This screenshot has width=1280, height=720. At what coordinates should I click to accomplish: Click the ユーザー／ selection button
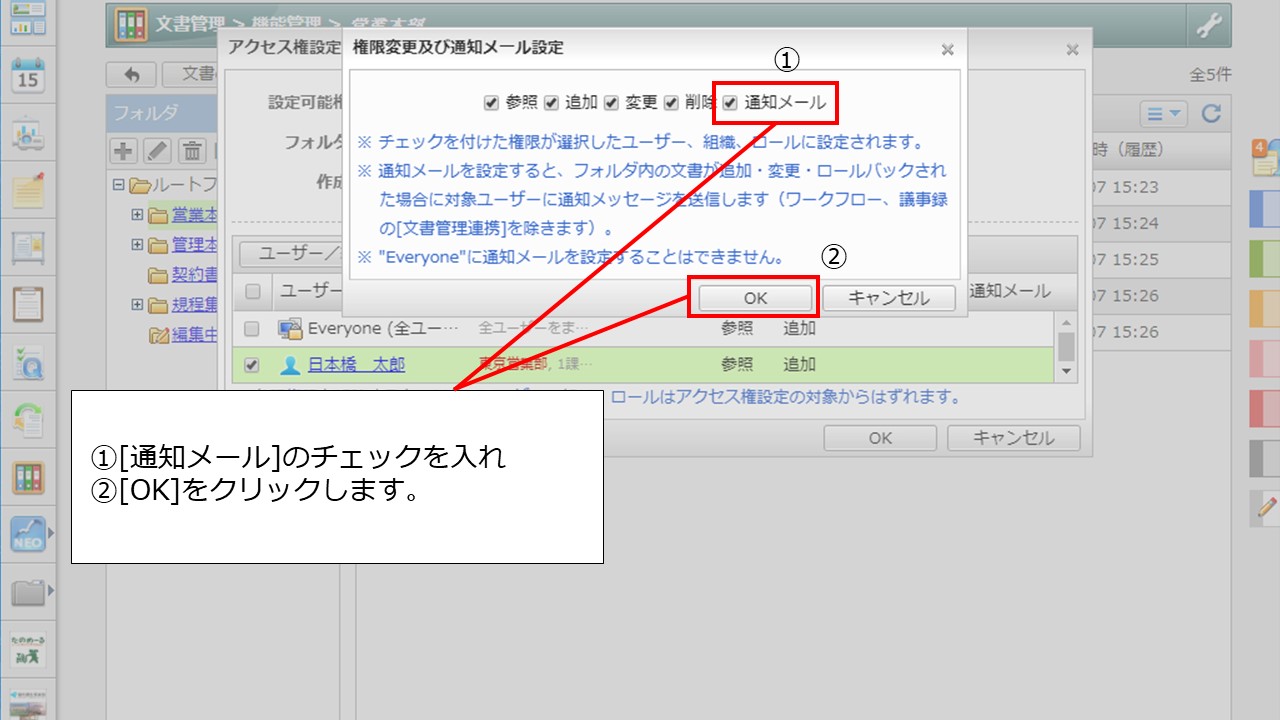click(x=293, y=252)
